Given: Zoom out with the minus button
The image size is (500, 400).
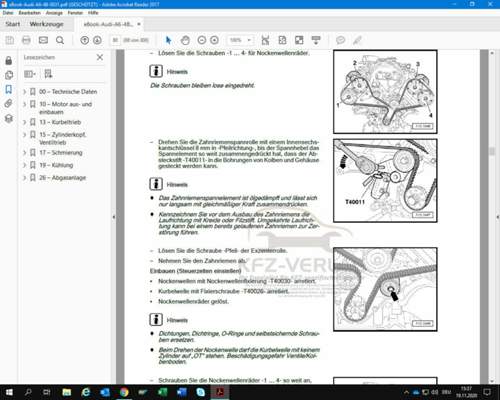Looking at the screenshot, I should coord(202,40).
